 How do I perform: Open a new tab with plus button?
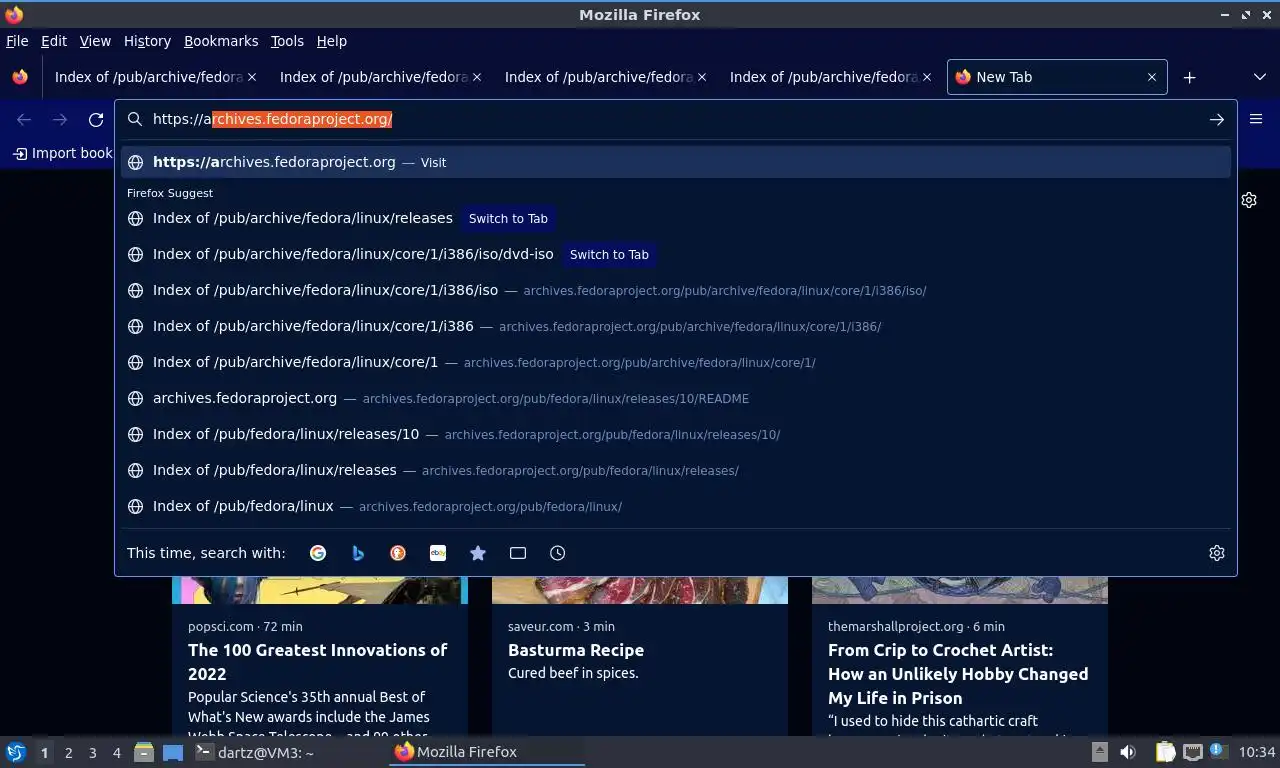click(1189, 77)
